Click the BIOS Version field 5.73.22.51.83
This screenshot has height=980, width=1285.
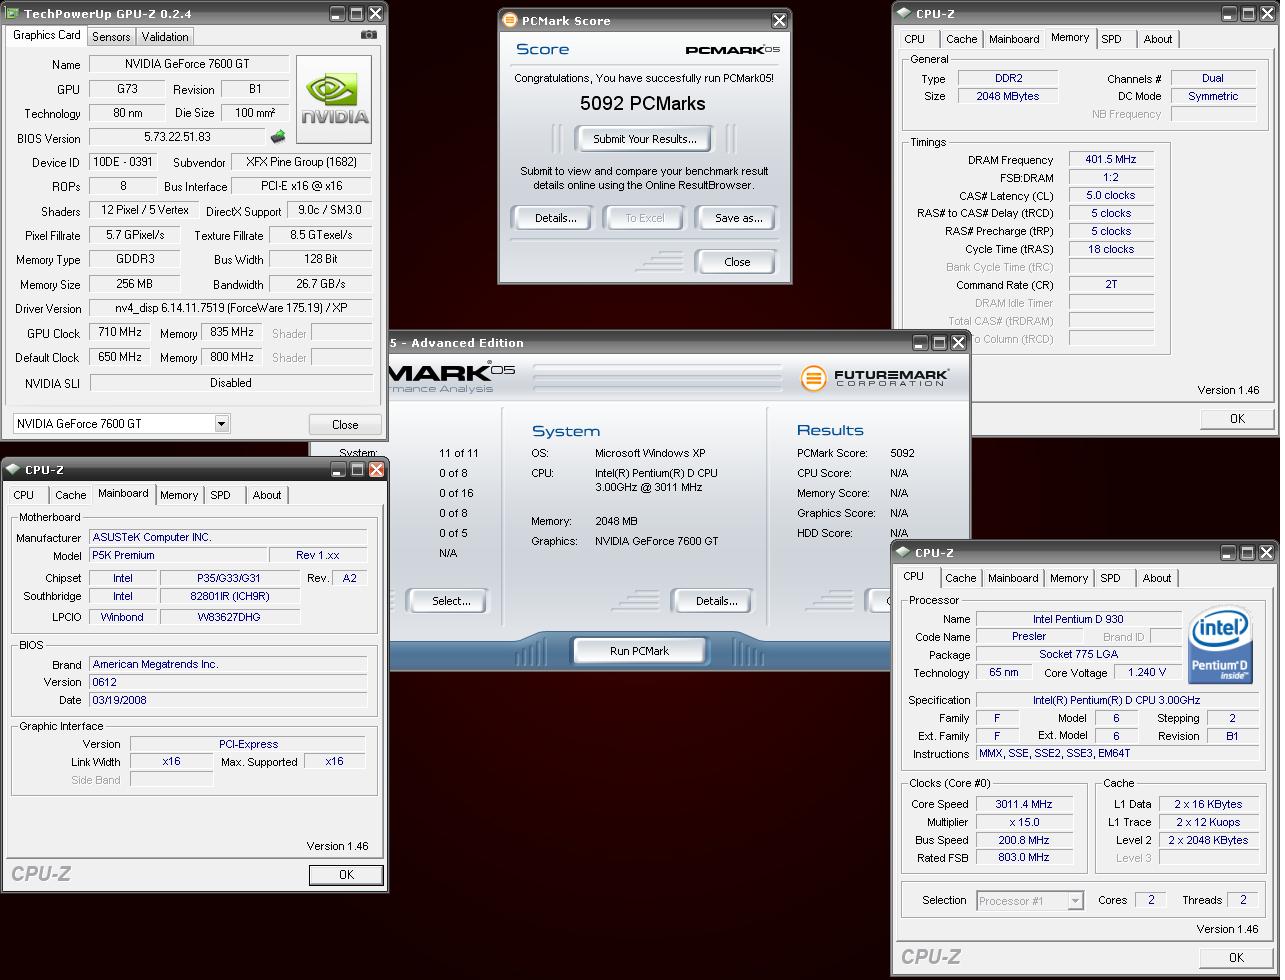click(177, 137)
